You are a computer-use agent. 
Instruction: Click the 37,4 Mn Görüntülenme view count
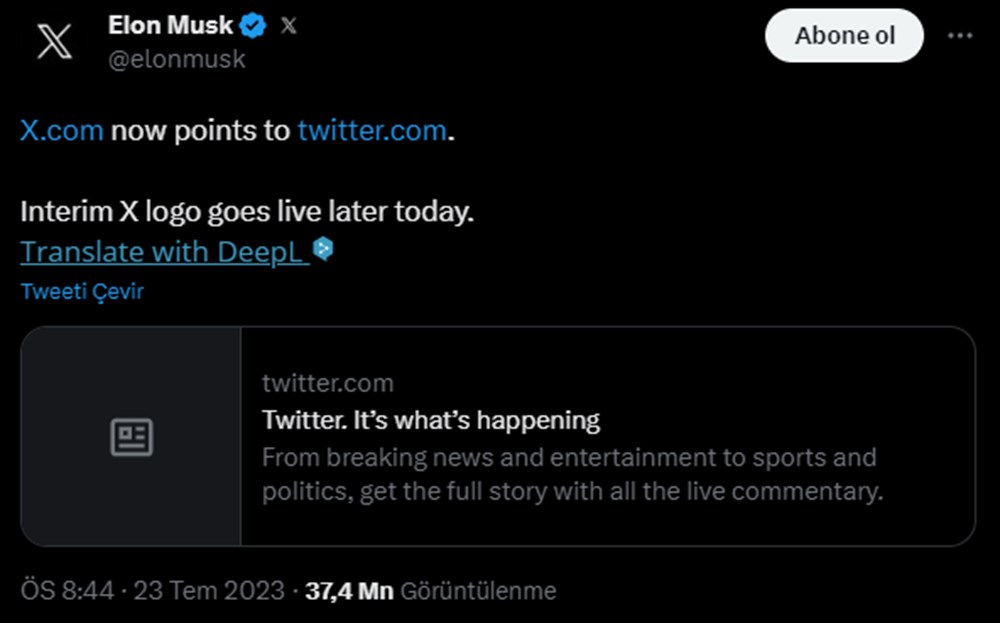(x=430, y=590)
